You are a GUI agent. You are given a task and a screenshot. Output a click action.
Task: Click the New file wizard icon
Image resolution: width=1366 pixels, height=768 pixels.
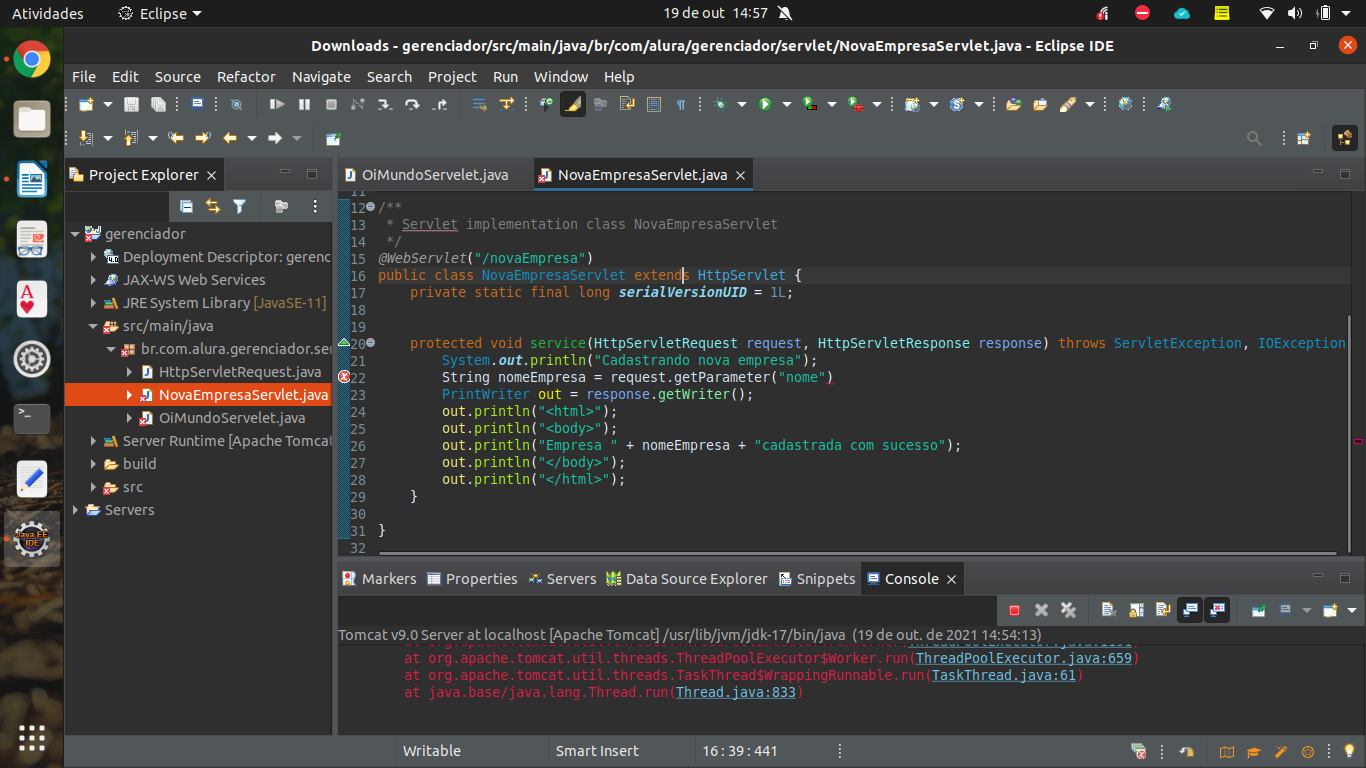click(86, 104)
